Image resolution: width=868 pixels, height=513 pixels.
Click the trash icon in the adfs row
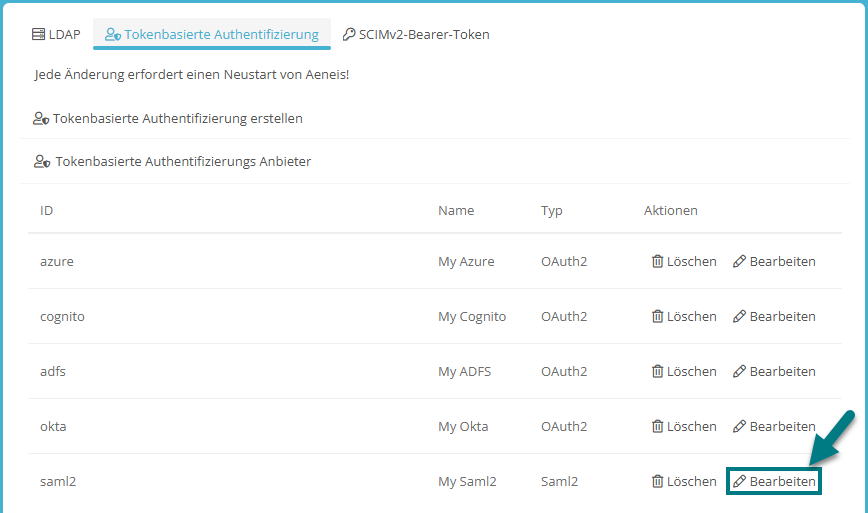tap(657, 371)
